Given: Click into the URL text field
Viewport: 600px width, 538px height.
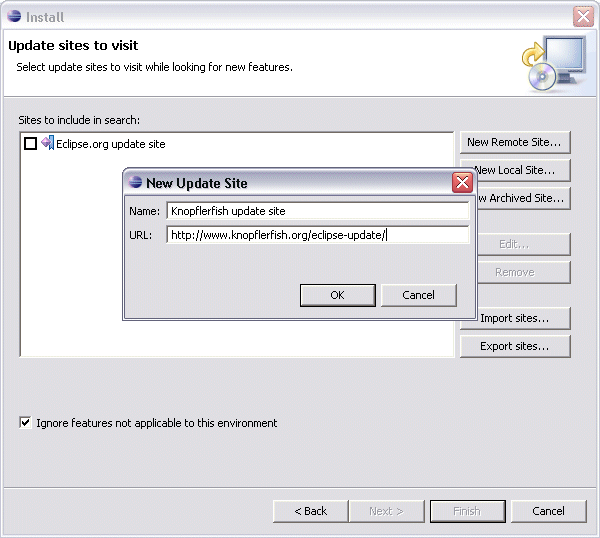Looking at the screenshot, I should pos(318,236).
